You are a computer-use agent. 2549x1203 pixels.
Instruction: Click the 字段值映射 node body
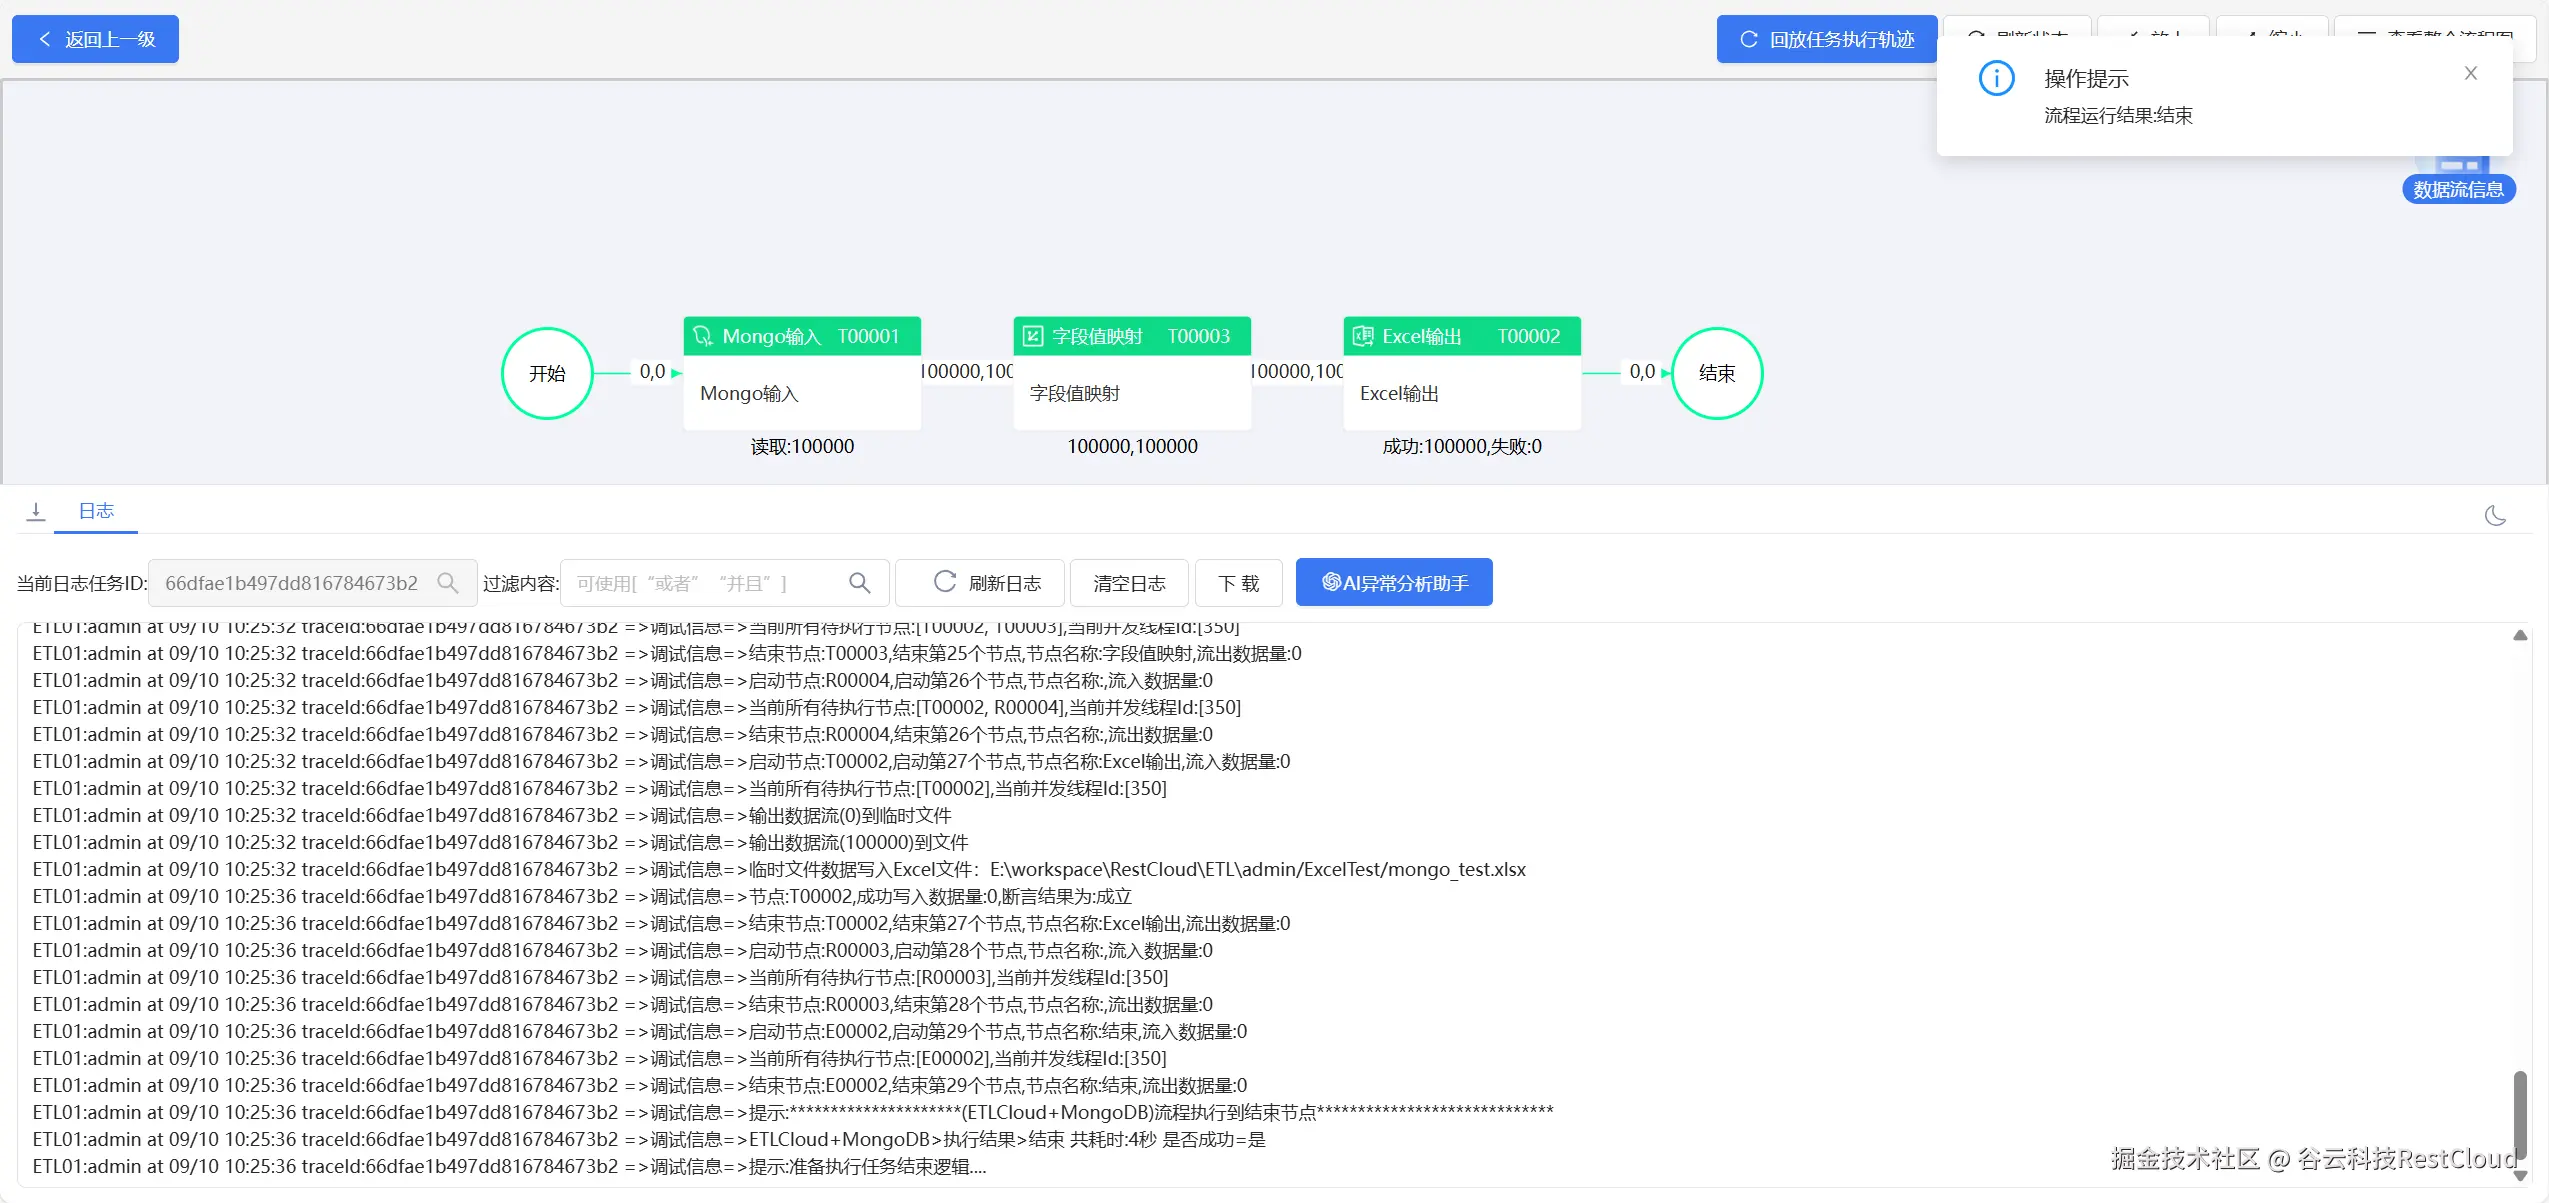click(x=1132, y=393)
